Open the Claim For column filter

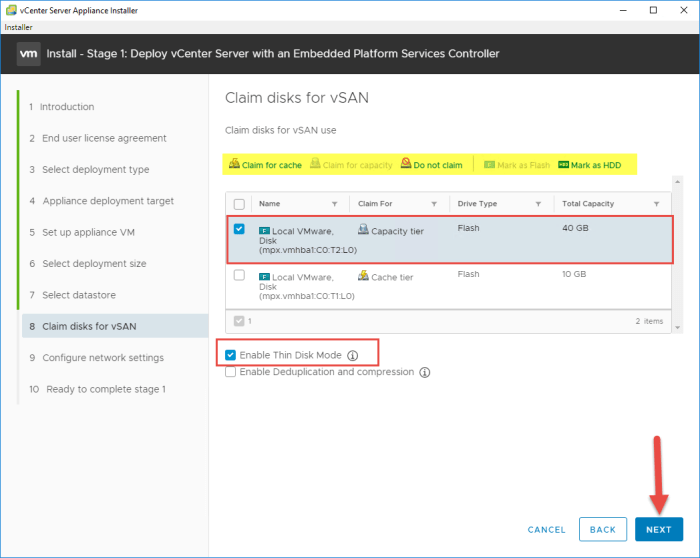434,204
